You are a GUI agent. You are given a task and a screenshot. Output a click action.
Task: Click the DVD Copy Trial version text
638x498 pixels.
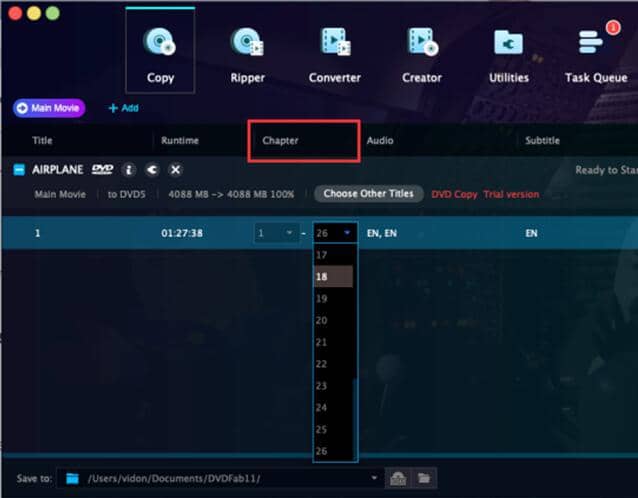tap(485, 194)
